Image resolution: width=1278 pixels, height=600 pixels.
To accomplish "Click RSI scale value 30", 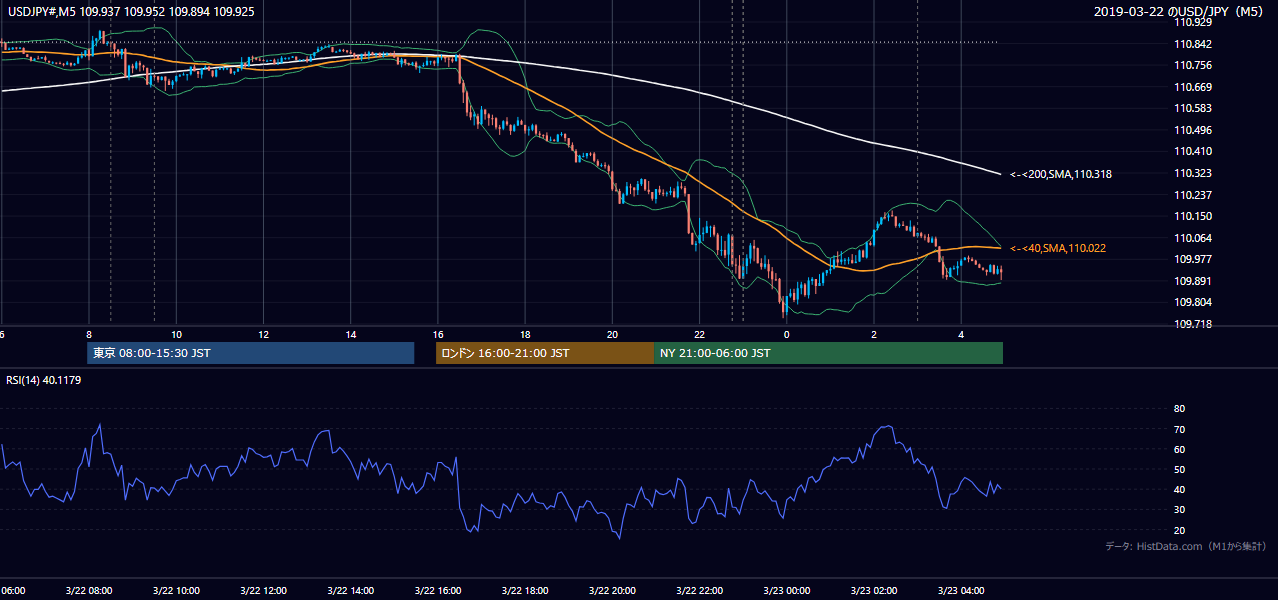I will click(1179, 510).
